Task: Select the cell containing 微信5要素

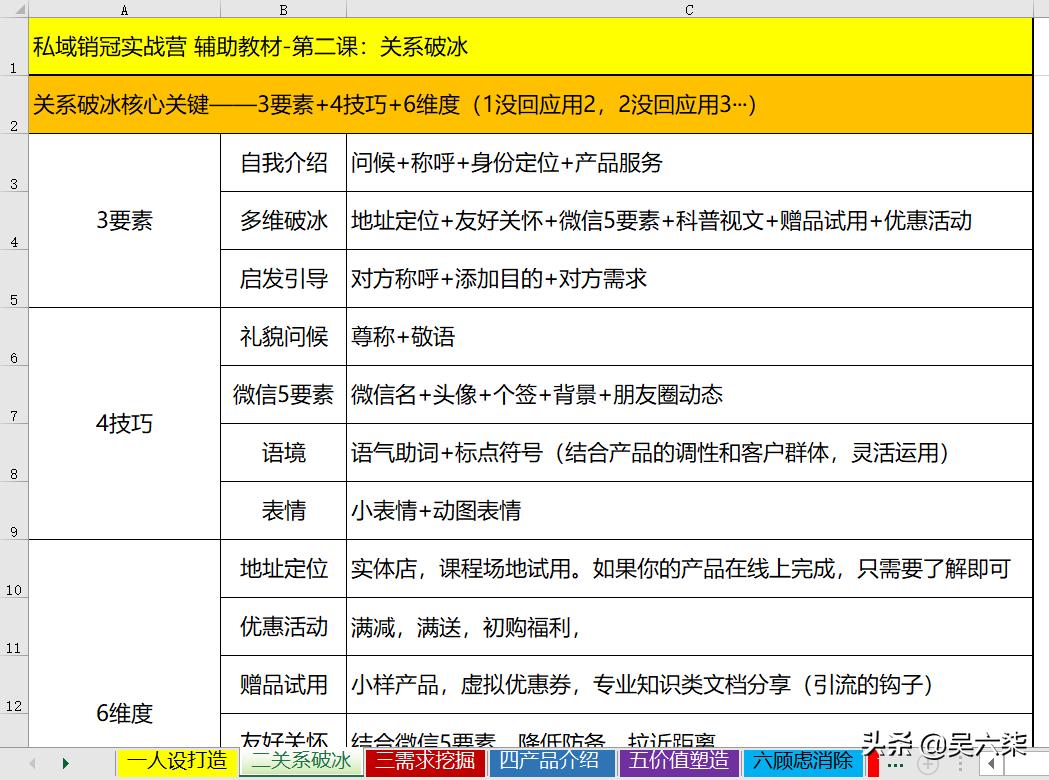Action: point(282,394)
